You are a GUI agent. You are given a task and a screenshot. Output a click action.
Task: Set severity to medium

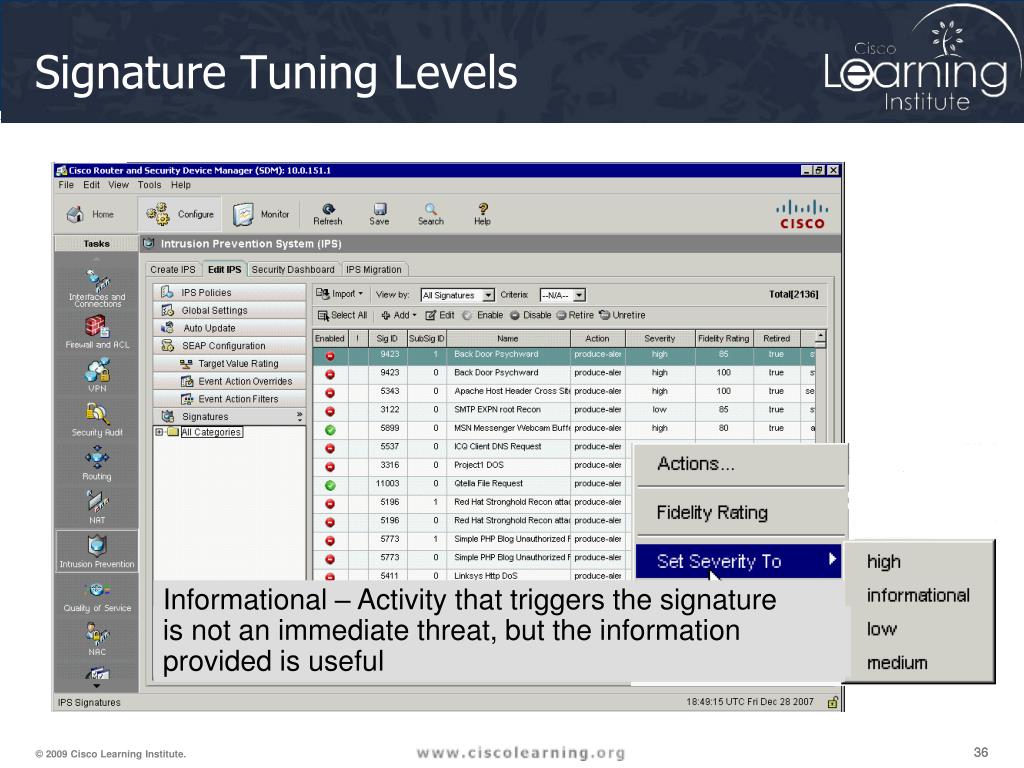click(897, 664)
